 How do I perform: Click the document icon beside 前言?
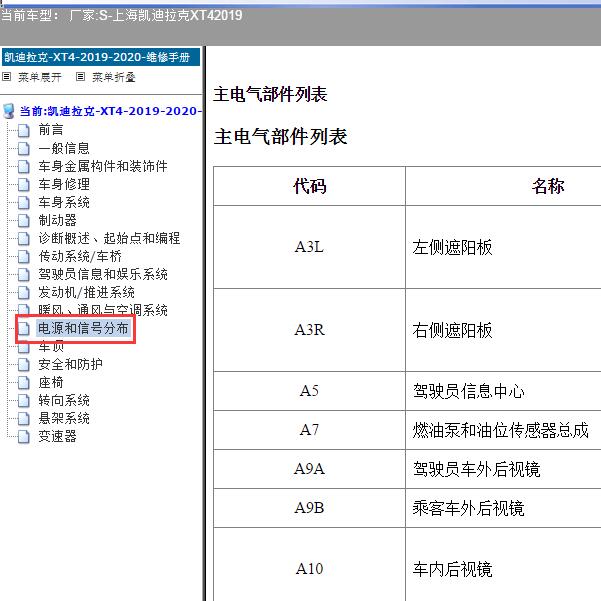(24, 130)
